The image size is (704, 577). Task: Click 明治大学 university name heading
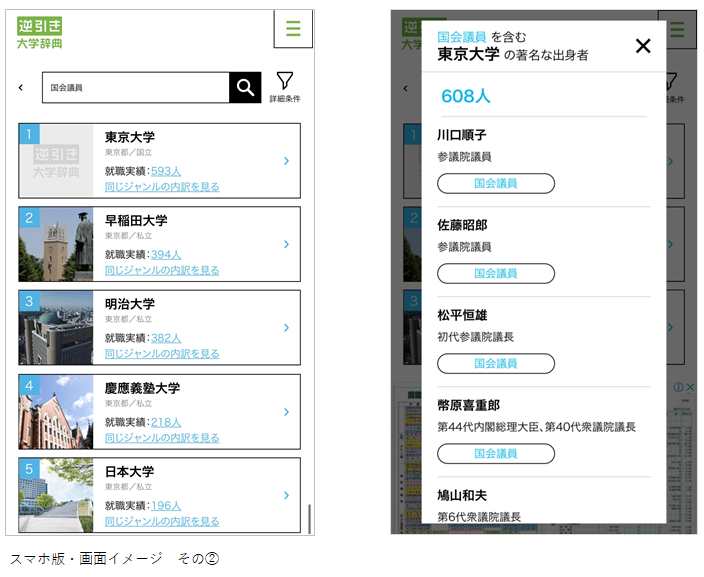coord(130,304)
